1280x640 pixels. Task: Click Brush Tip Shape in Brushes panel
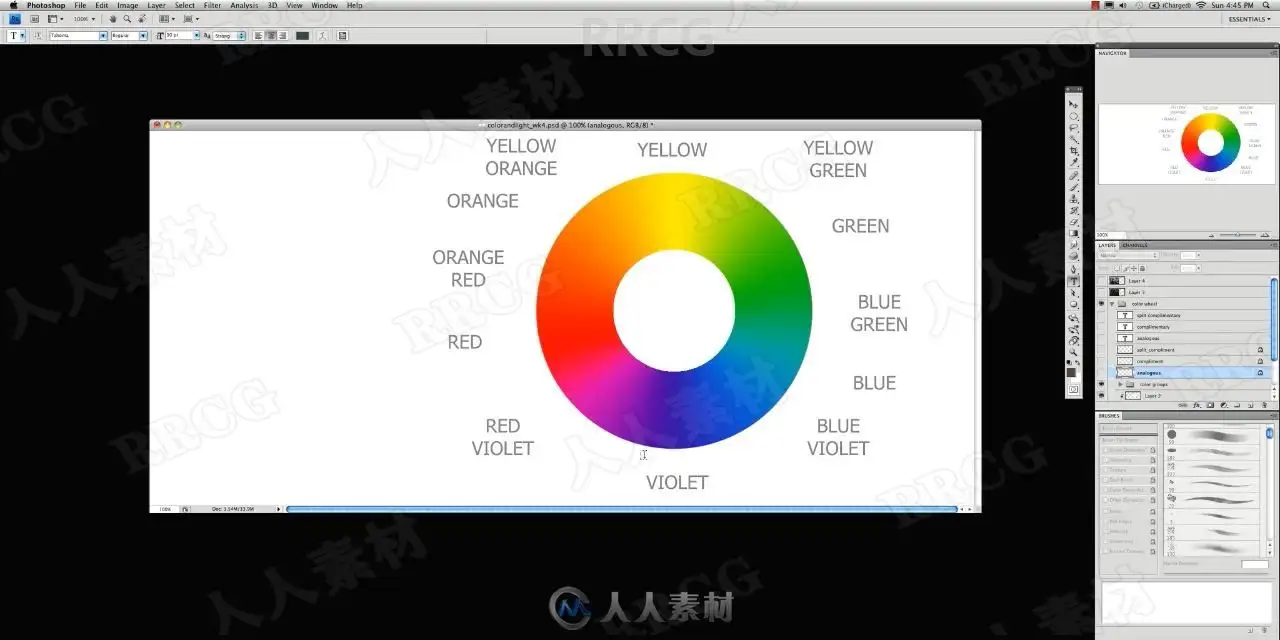coord(1129,440)
